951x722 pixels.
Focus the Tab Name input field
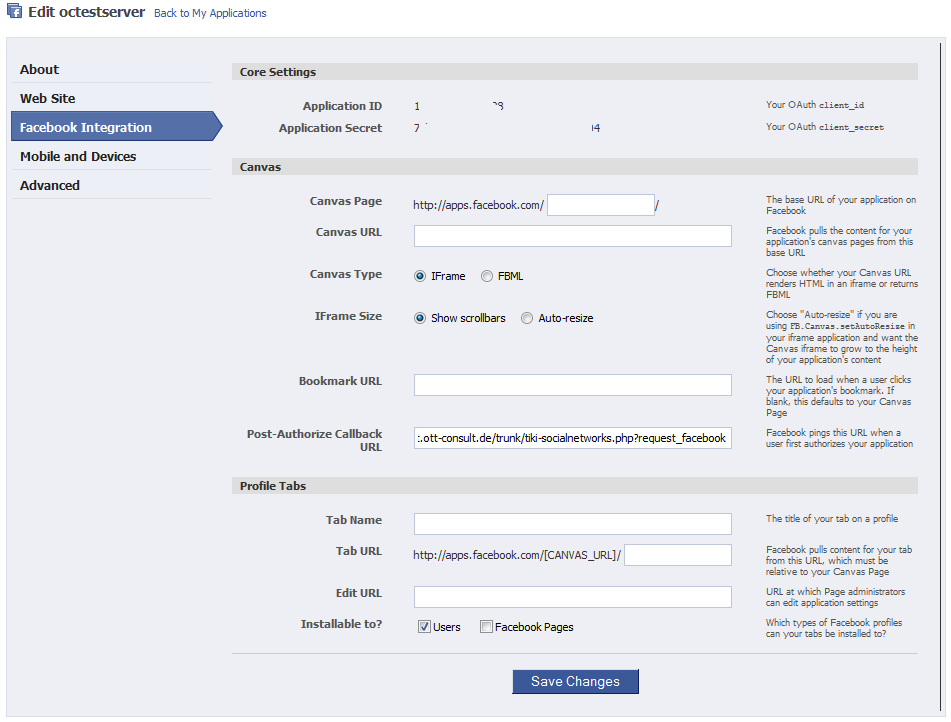point(572,524)
